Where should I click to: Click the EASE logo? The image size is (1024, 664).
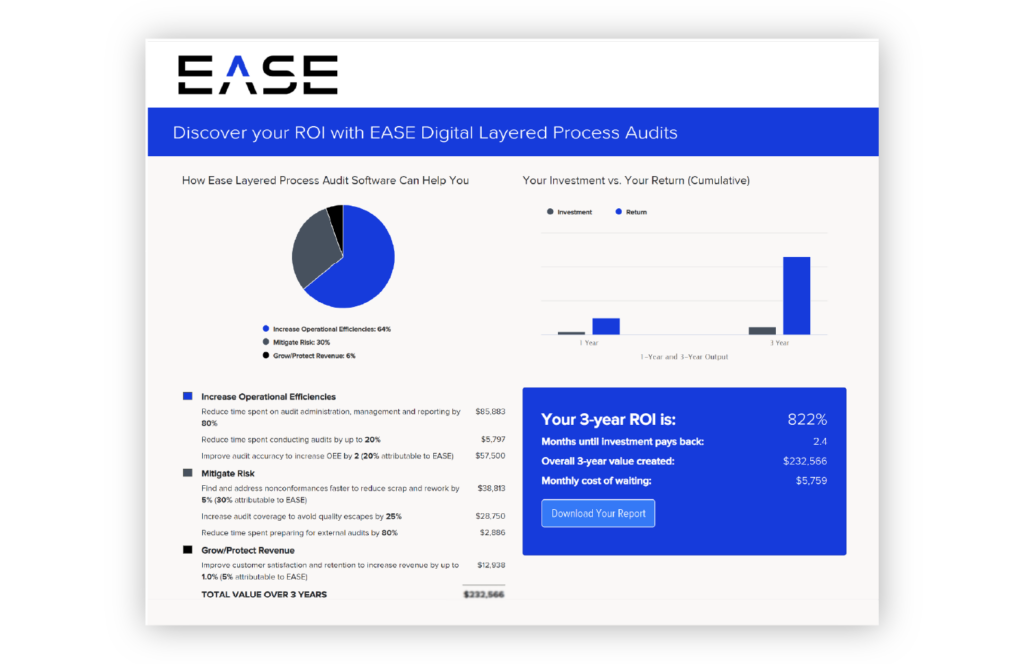pos(258,74)
